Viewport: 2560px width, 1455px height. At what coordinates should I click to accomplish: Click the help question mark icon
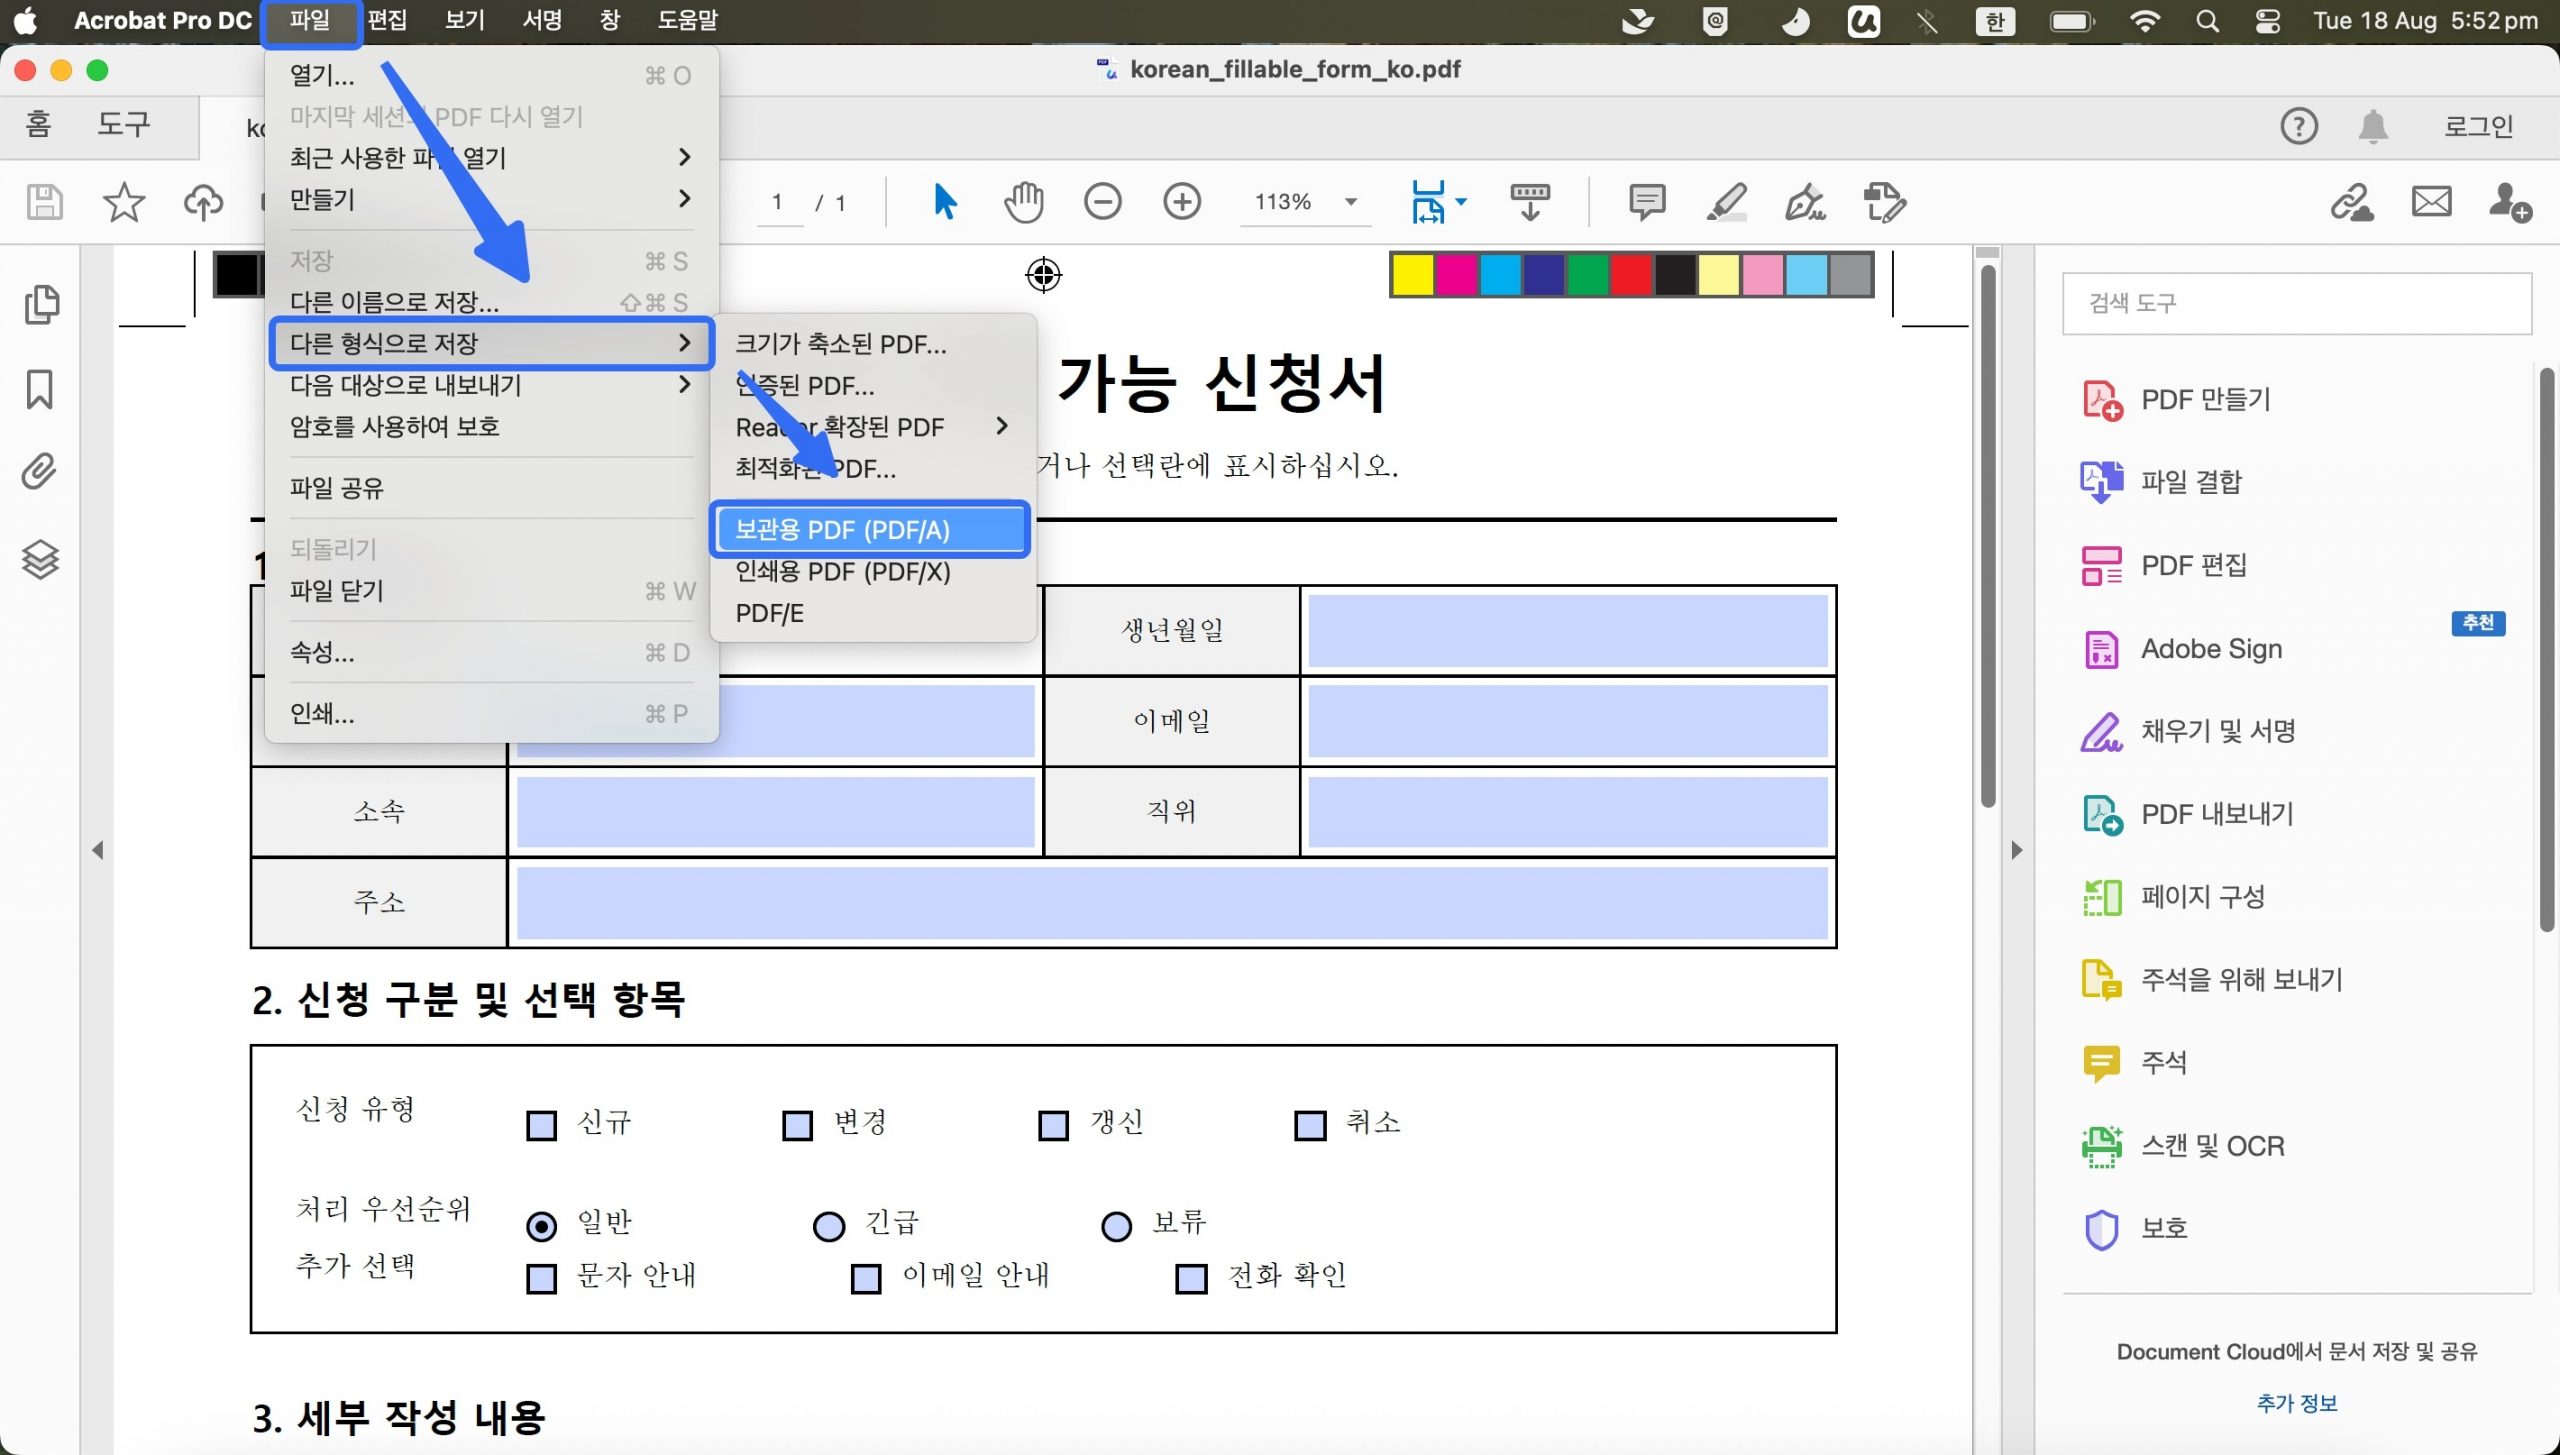pyautogui.click(x=2299, y=126)
